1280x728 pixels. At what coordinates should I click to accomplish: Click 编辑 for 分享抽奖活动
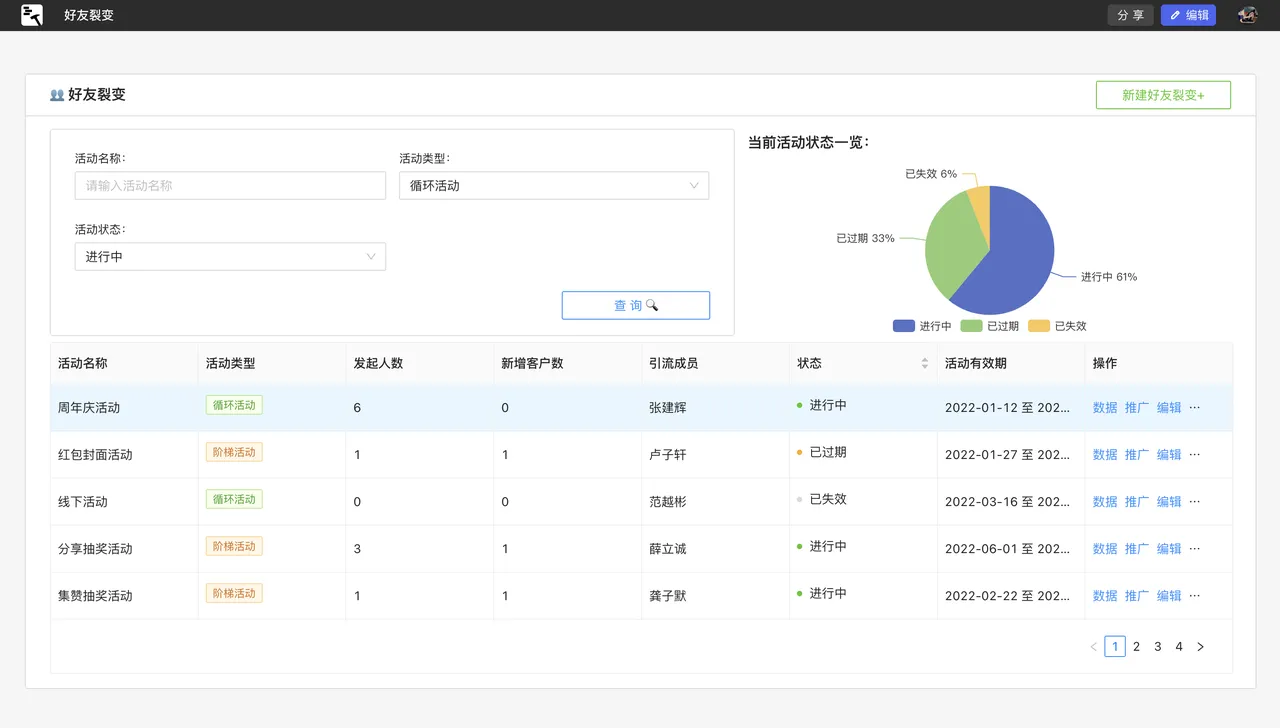[x=1169, y=548]
